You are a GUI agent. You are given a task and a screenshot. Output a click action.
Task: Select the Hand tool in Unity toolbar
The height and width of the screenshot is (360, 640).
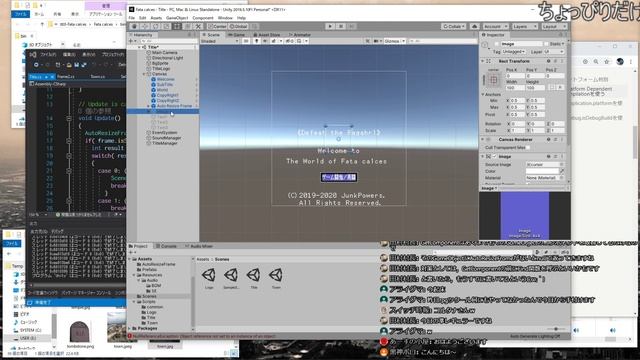(134, 27)
